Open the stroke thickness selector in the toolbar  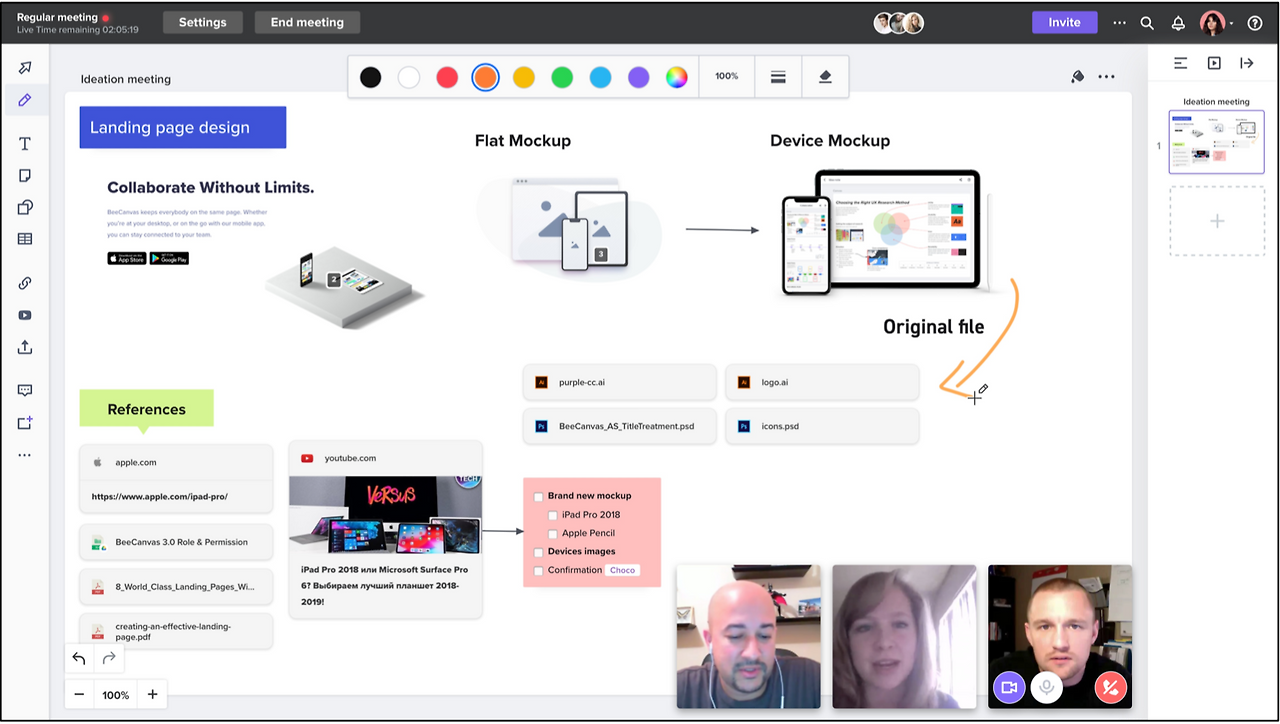(x=778, y=76)
